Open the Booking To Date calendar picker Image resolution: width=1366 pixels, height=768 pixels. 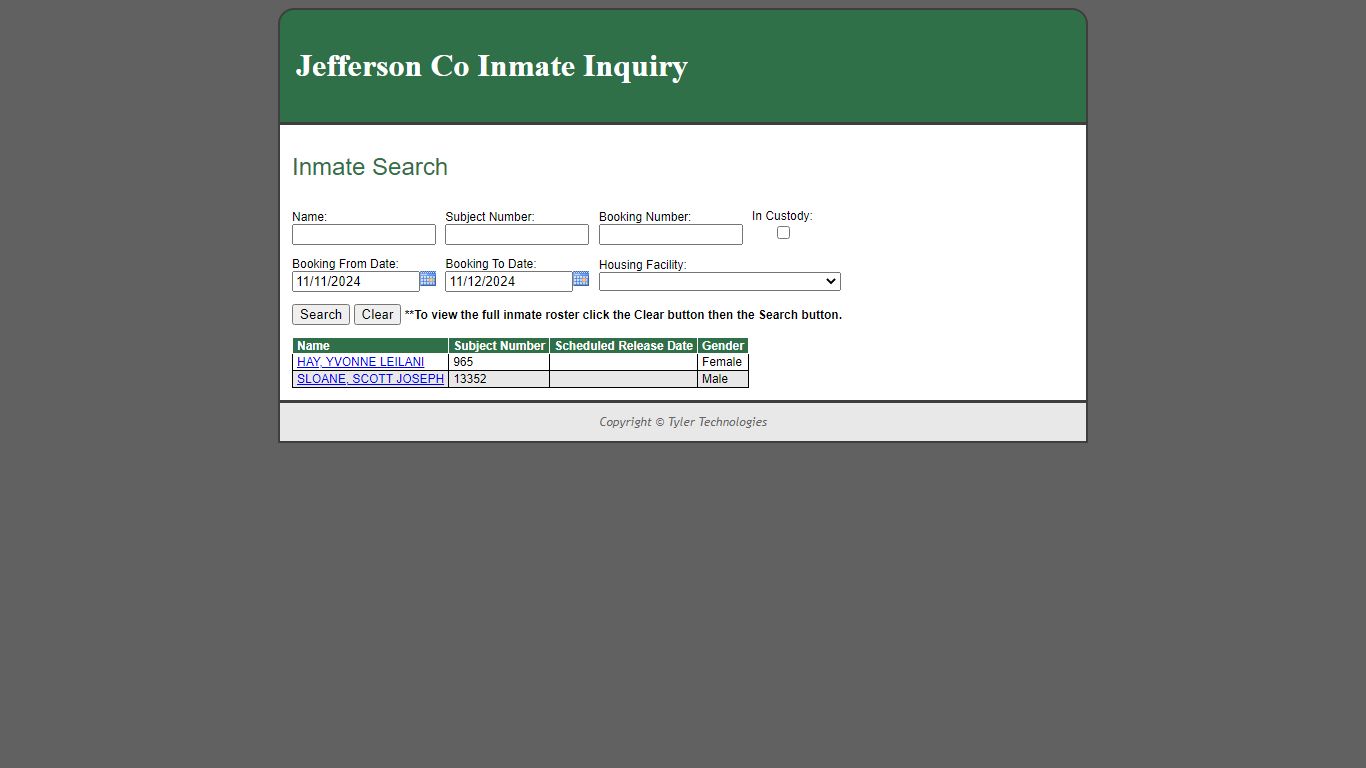[x=581, y=279]
